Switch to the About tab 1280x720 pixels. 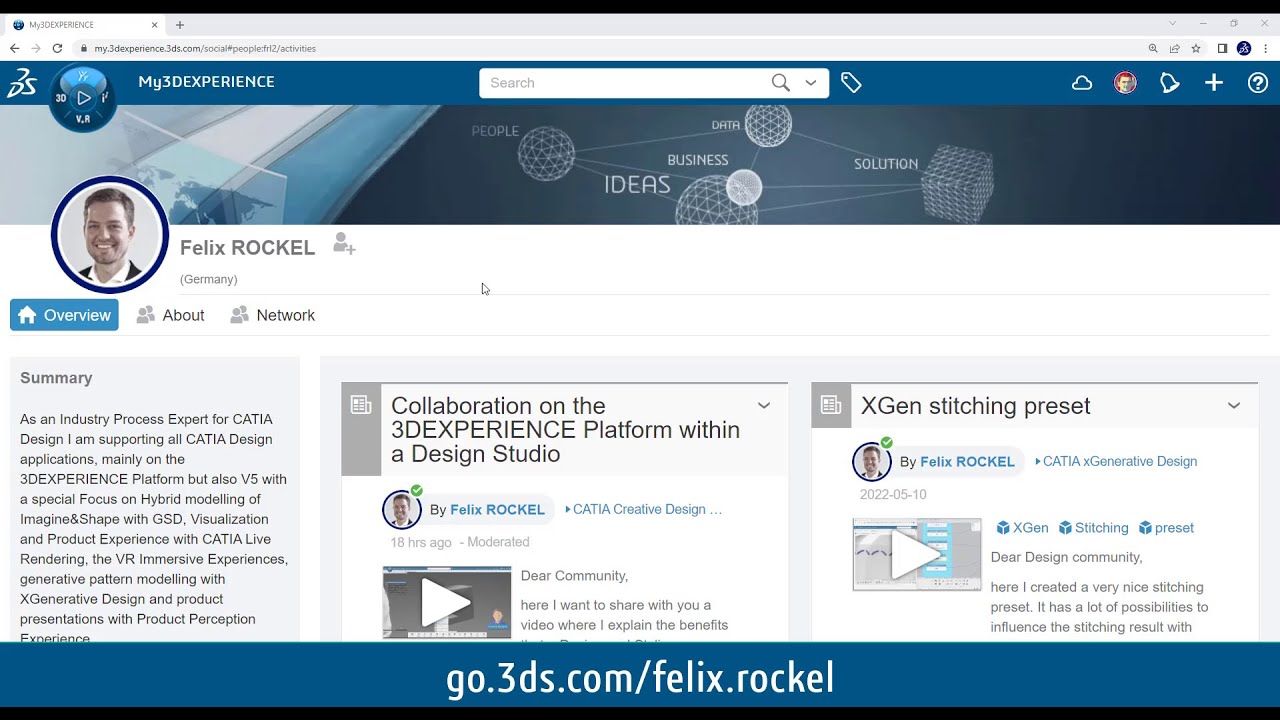[x=170, y=315]
